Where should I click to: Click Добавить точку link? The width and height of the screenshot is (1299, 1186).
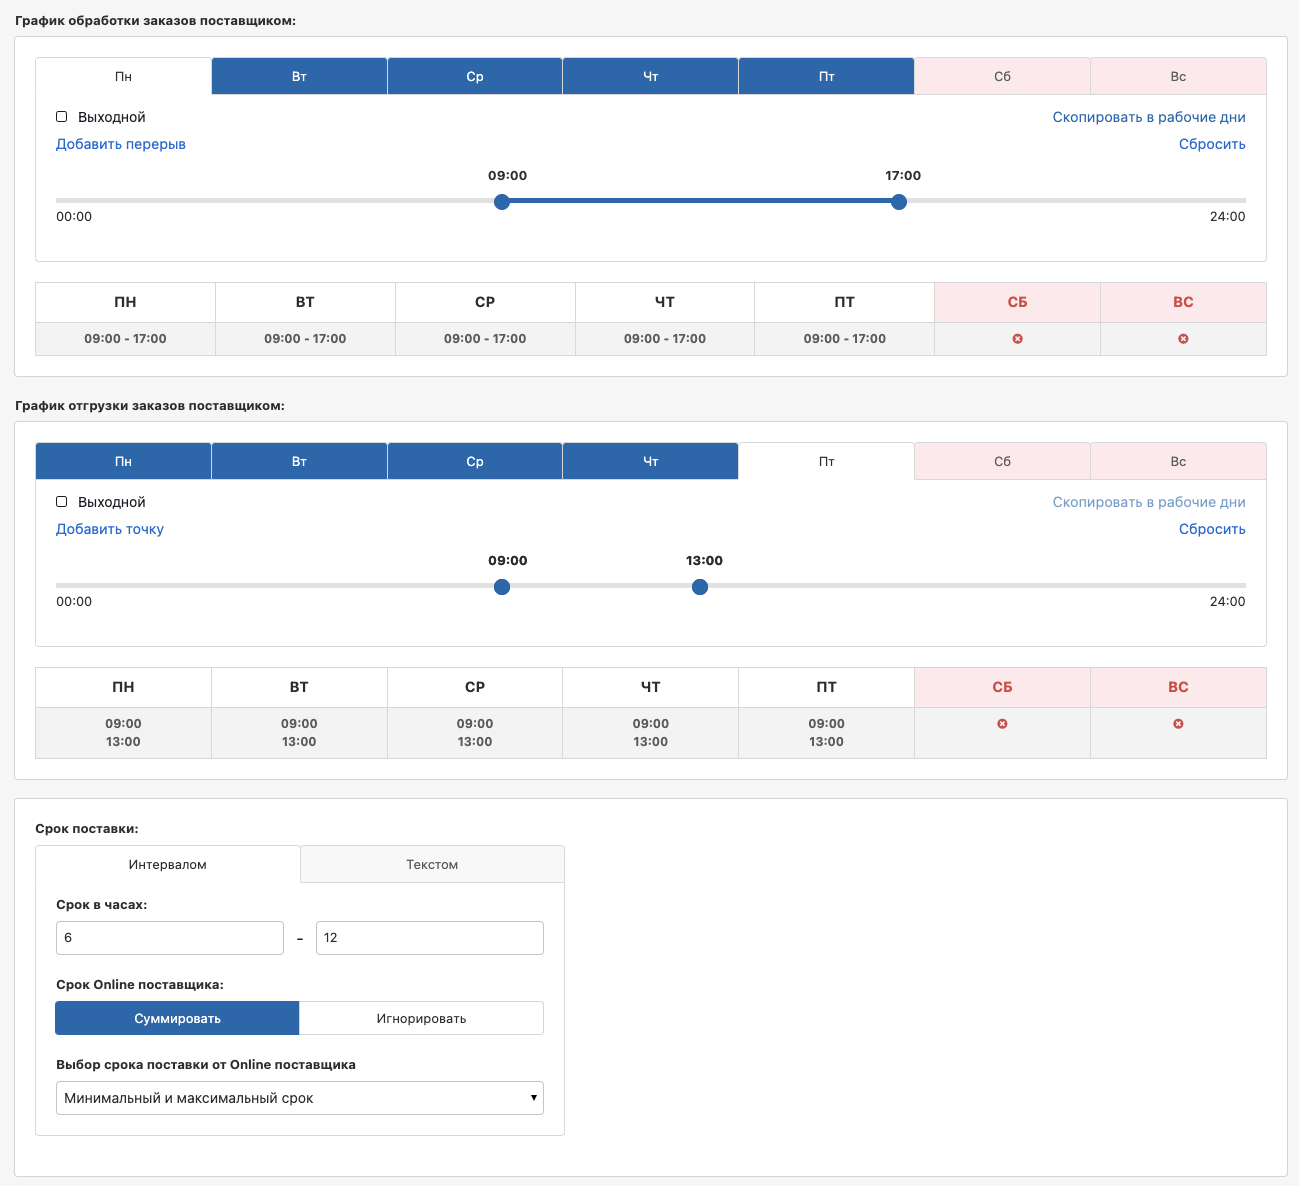point(110,529)
